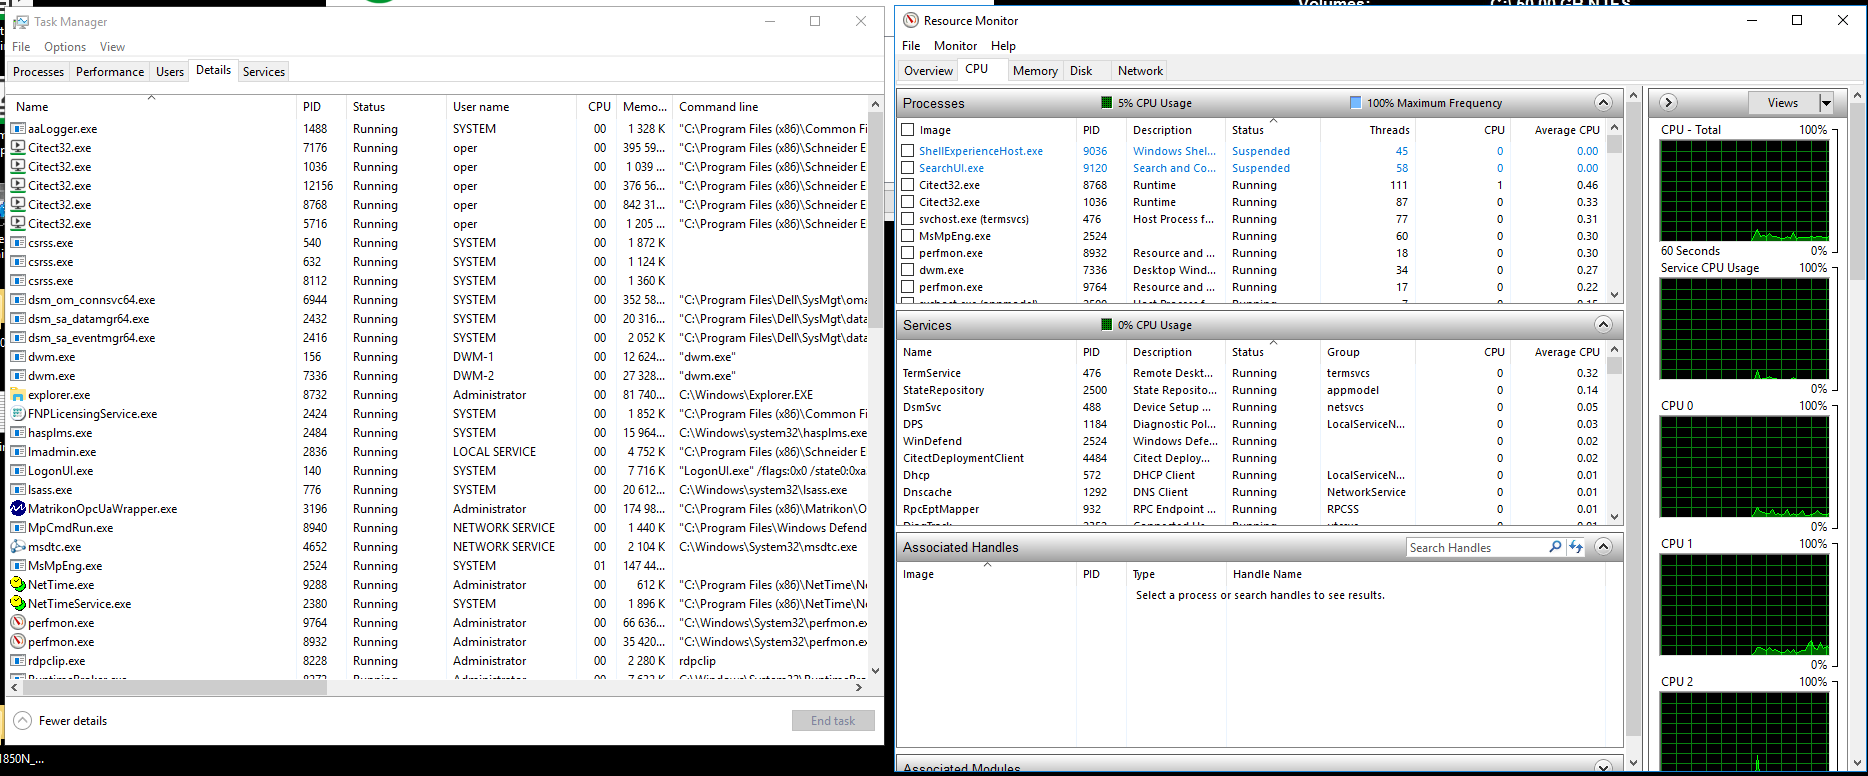Sort Processes by Status column in Resource Monitor
1868x776 pixels.
click(x=1273, y=130)
